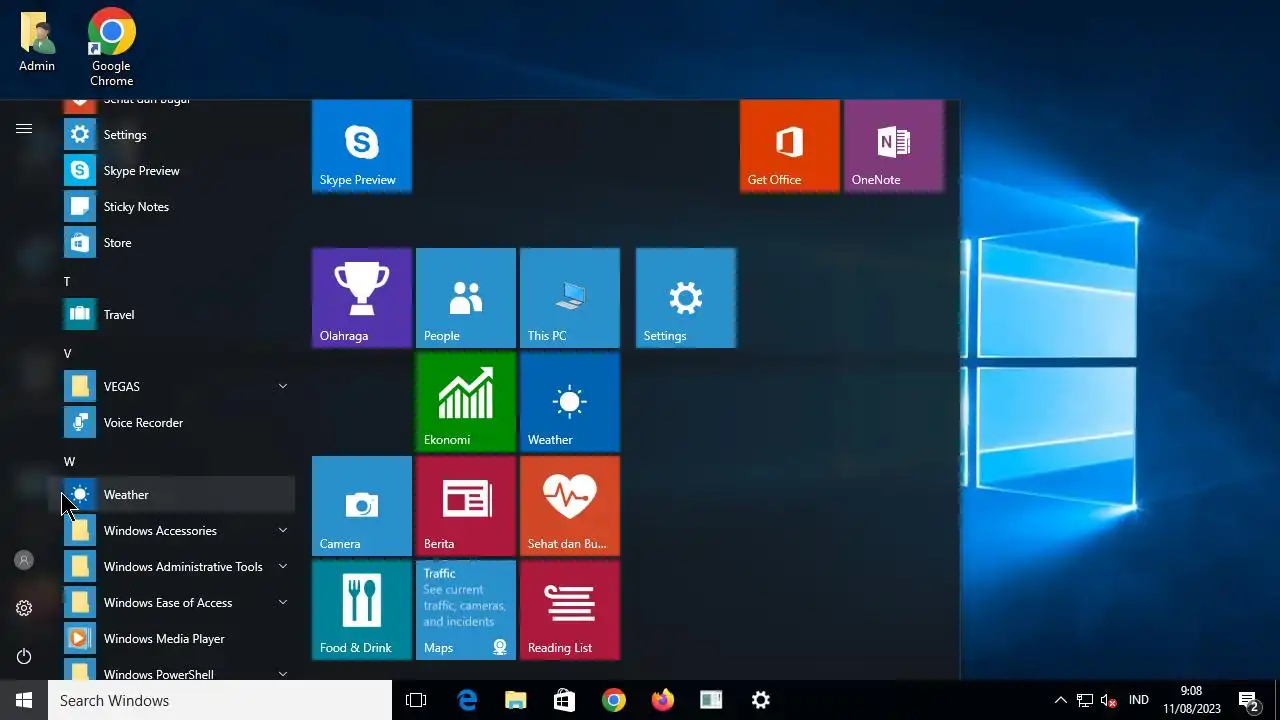Screen dimensions: 1280x720
Task: Open the Food & Drink tile
Action: point(362,610)
